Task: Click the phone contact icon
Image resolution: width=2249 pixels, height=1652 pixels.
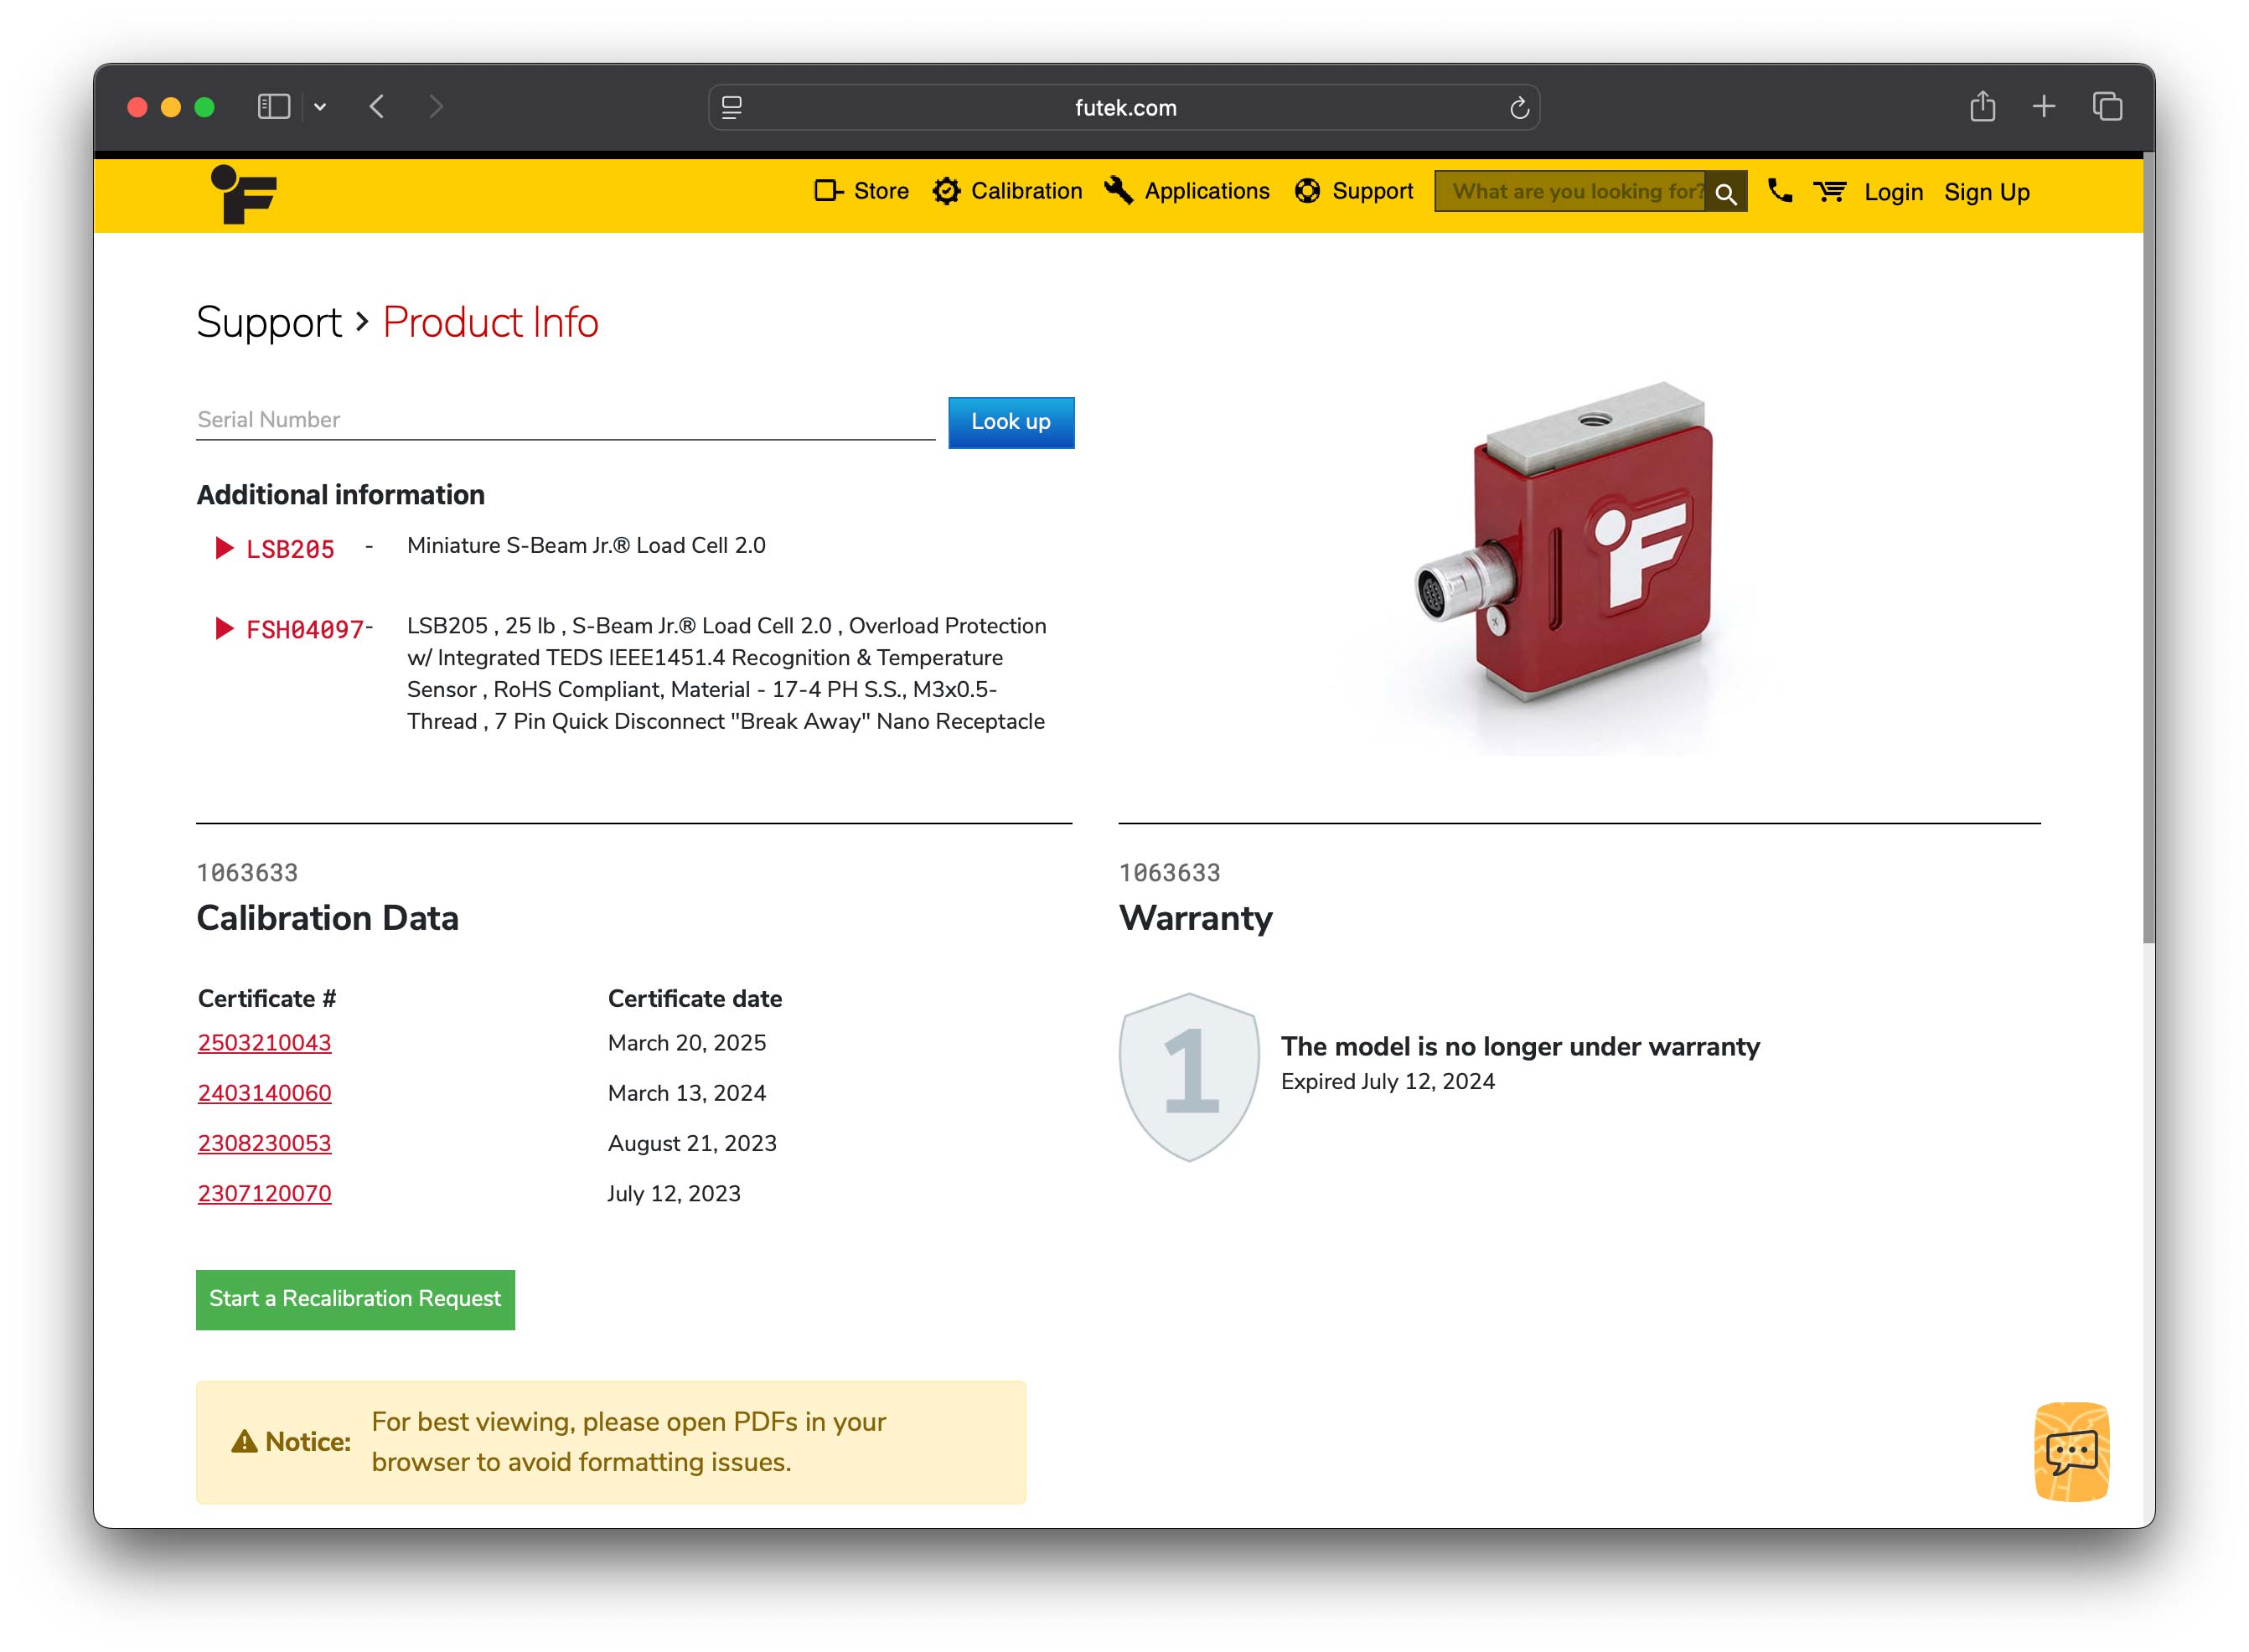Action: click(1779, 190)
